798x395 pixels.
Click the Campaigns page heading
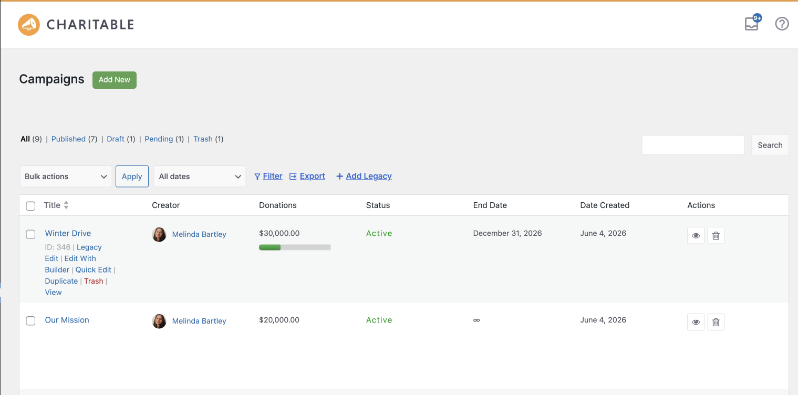51,79
